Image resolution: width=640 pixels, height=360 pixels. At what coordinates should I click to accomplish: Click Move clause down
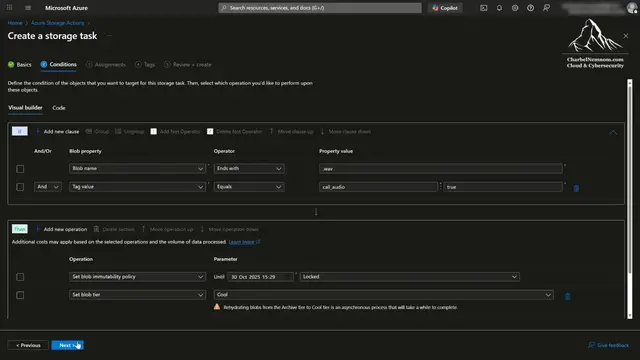[x=345, y=131]
